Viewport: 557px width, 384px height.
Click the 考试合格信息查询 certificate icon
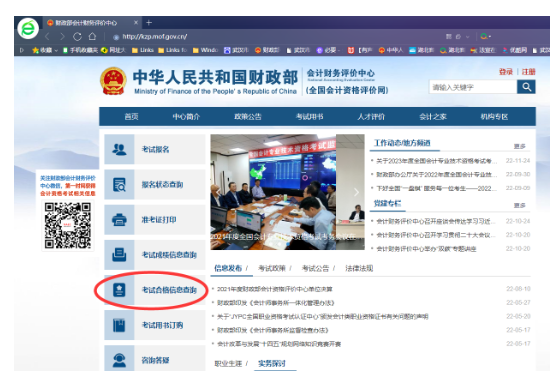(x=119, y=290)
